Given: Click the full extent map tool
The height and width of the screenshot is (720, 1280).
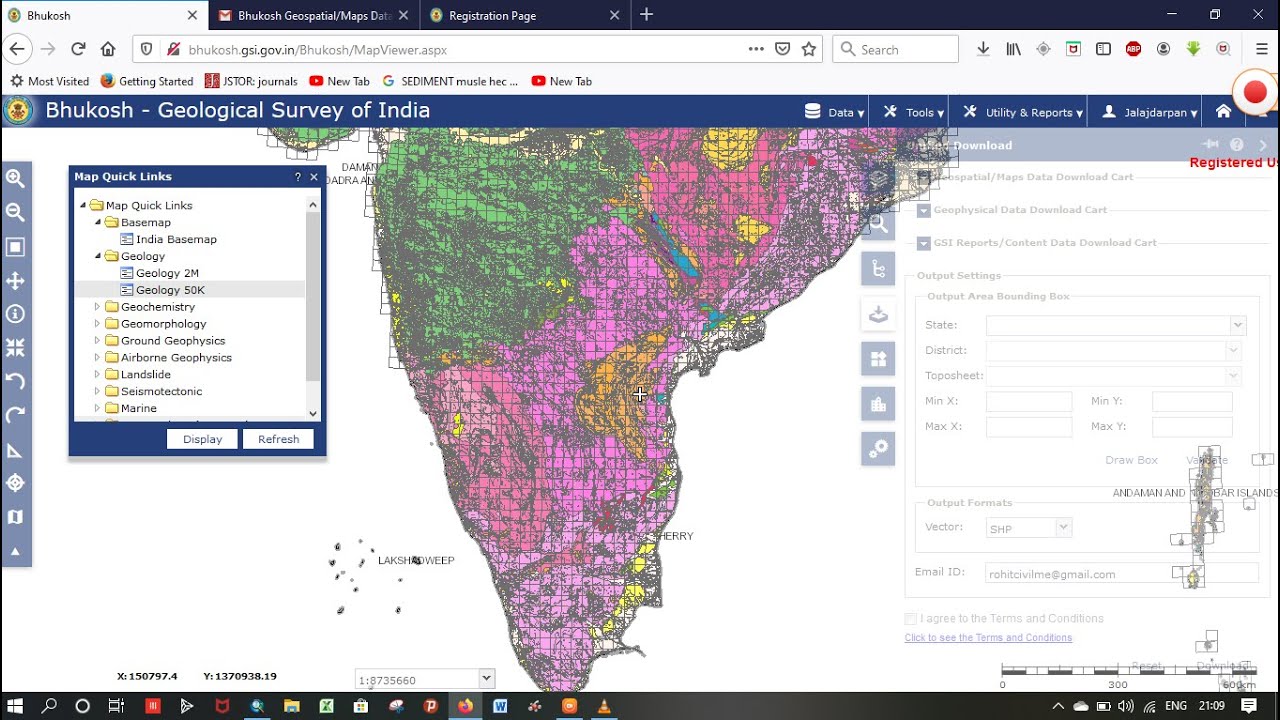Looking at the screenshot, I should (x=15, y=247).
